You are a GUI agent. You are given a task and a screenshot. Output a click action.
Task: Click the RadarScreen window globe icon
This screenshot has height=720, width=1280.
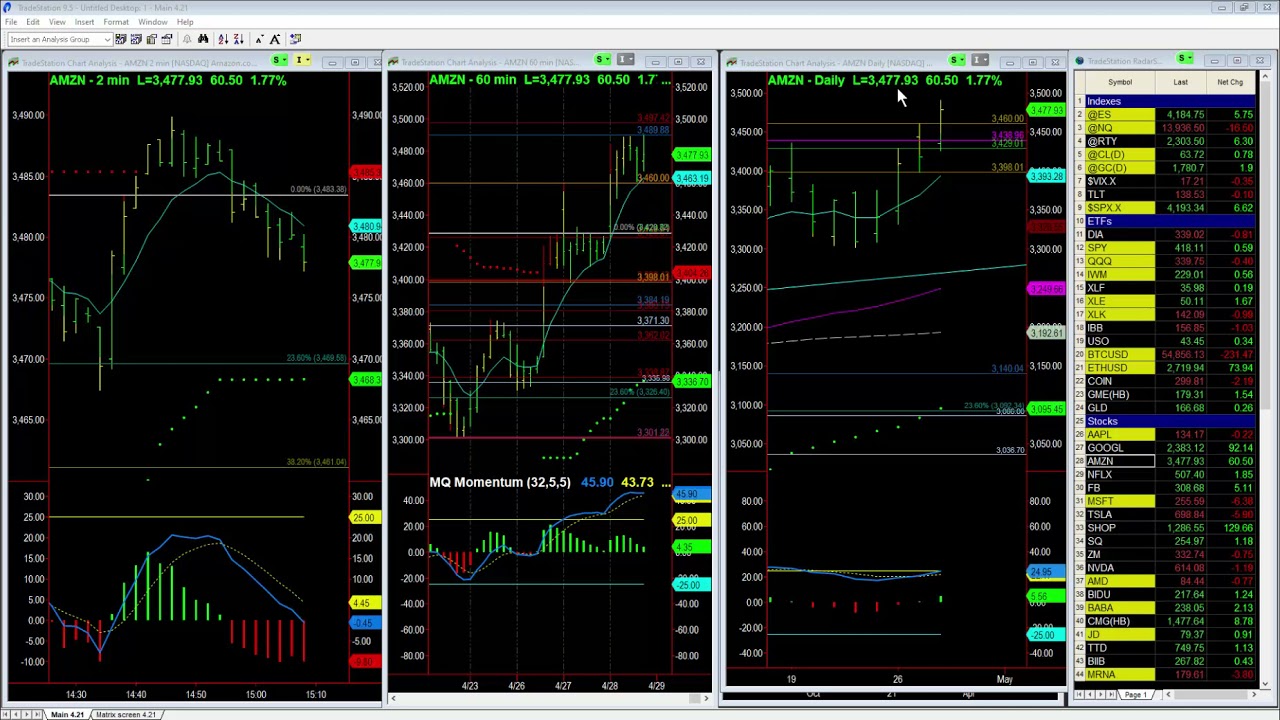click(1080, 61)
